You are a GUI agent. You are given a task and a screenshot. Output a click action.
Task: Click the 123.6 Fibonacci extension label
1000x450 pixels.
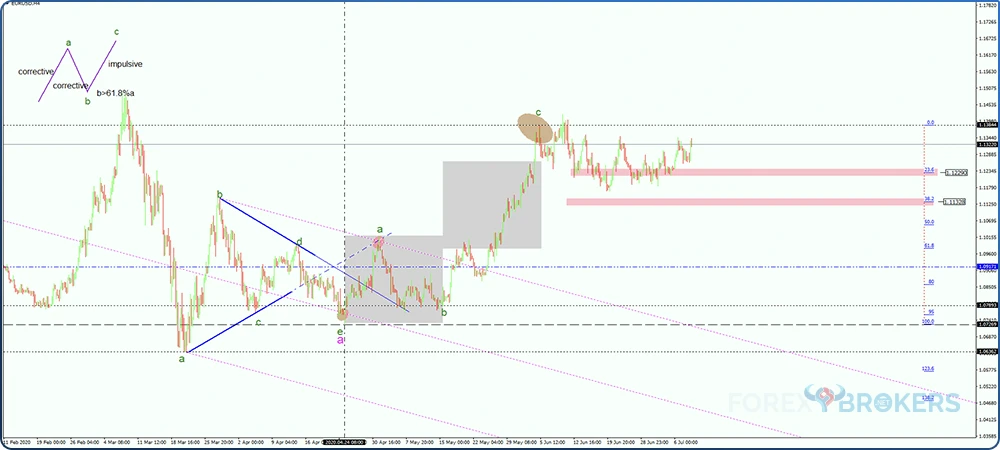928,368
